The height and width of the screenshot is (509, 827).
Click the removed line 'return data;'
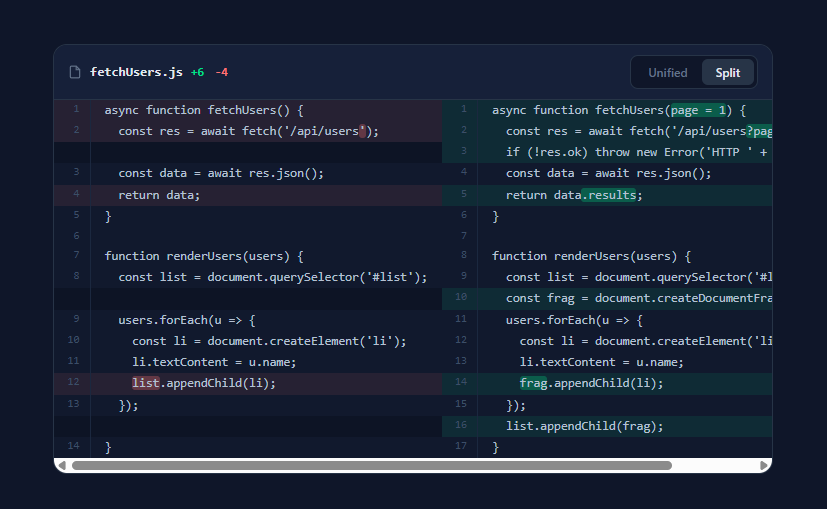coord(248,195)
